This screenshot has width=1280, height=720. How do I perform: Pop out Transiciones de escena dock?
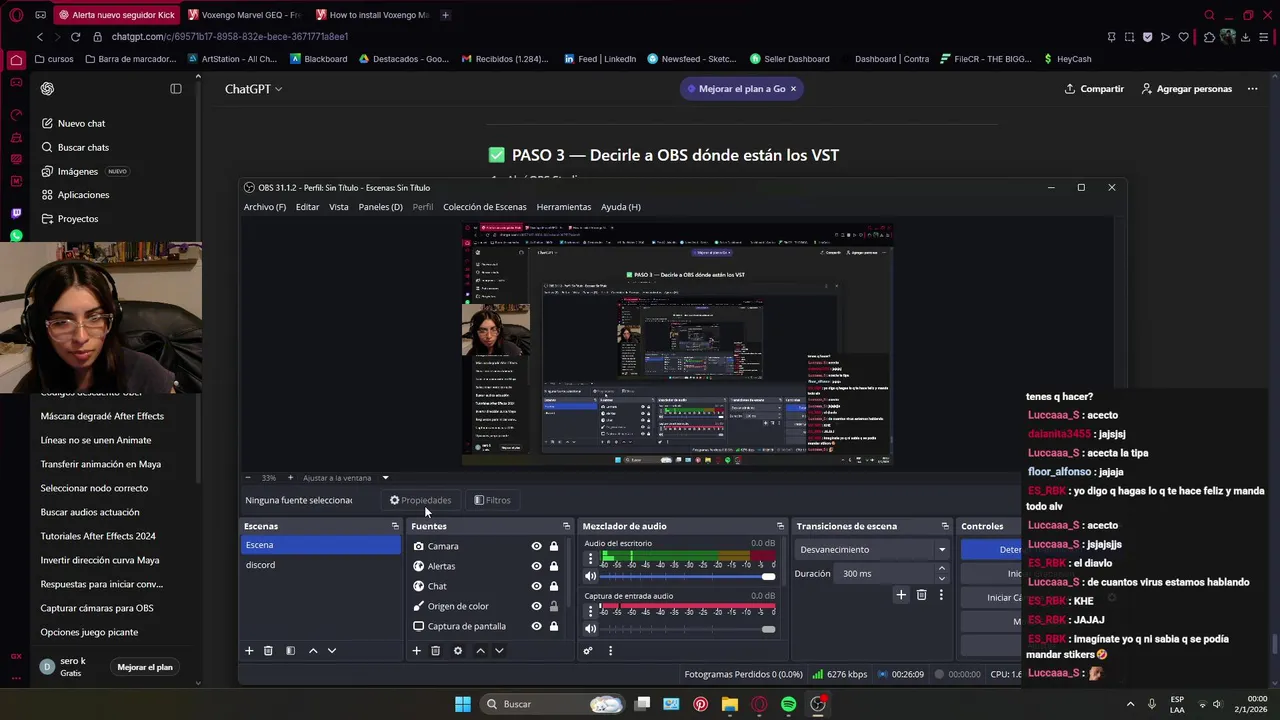(x=945, y=526)
